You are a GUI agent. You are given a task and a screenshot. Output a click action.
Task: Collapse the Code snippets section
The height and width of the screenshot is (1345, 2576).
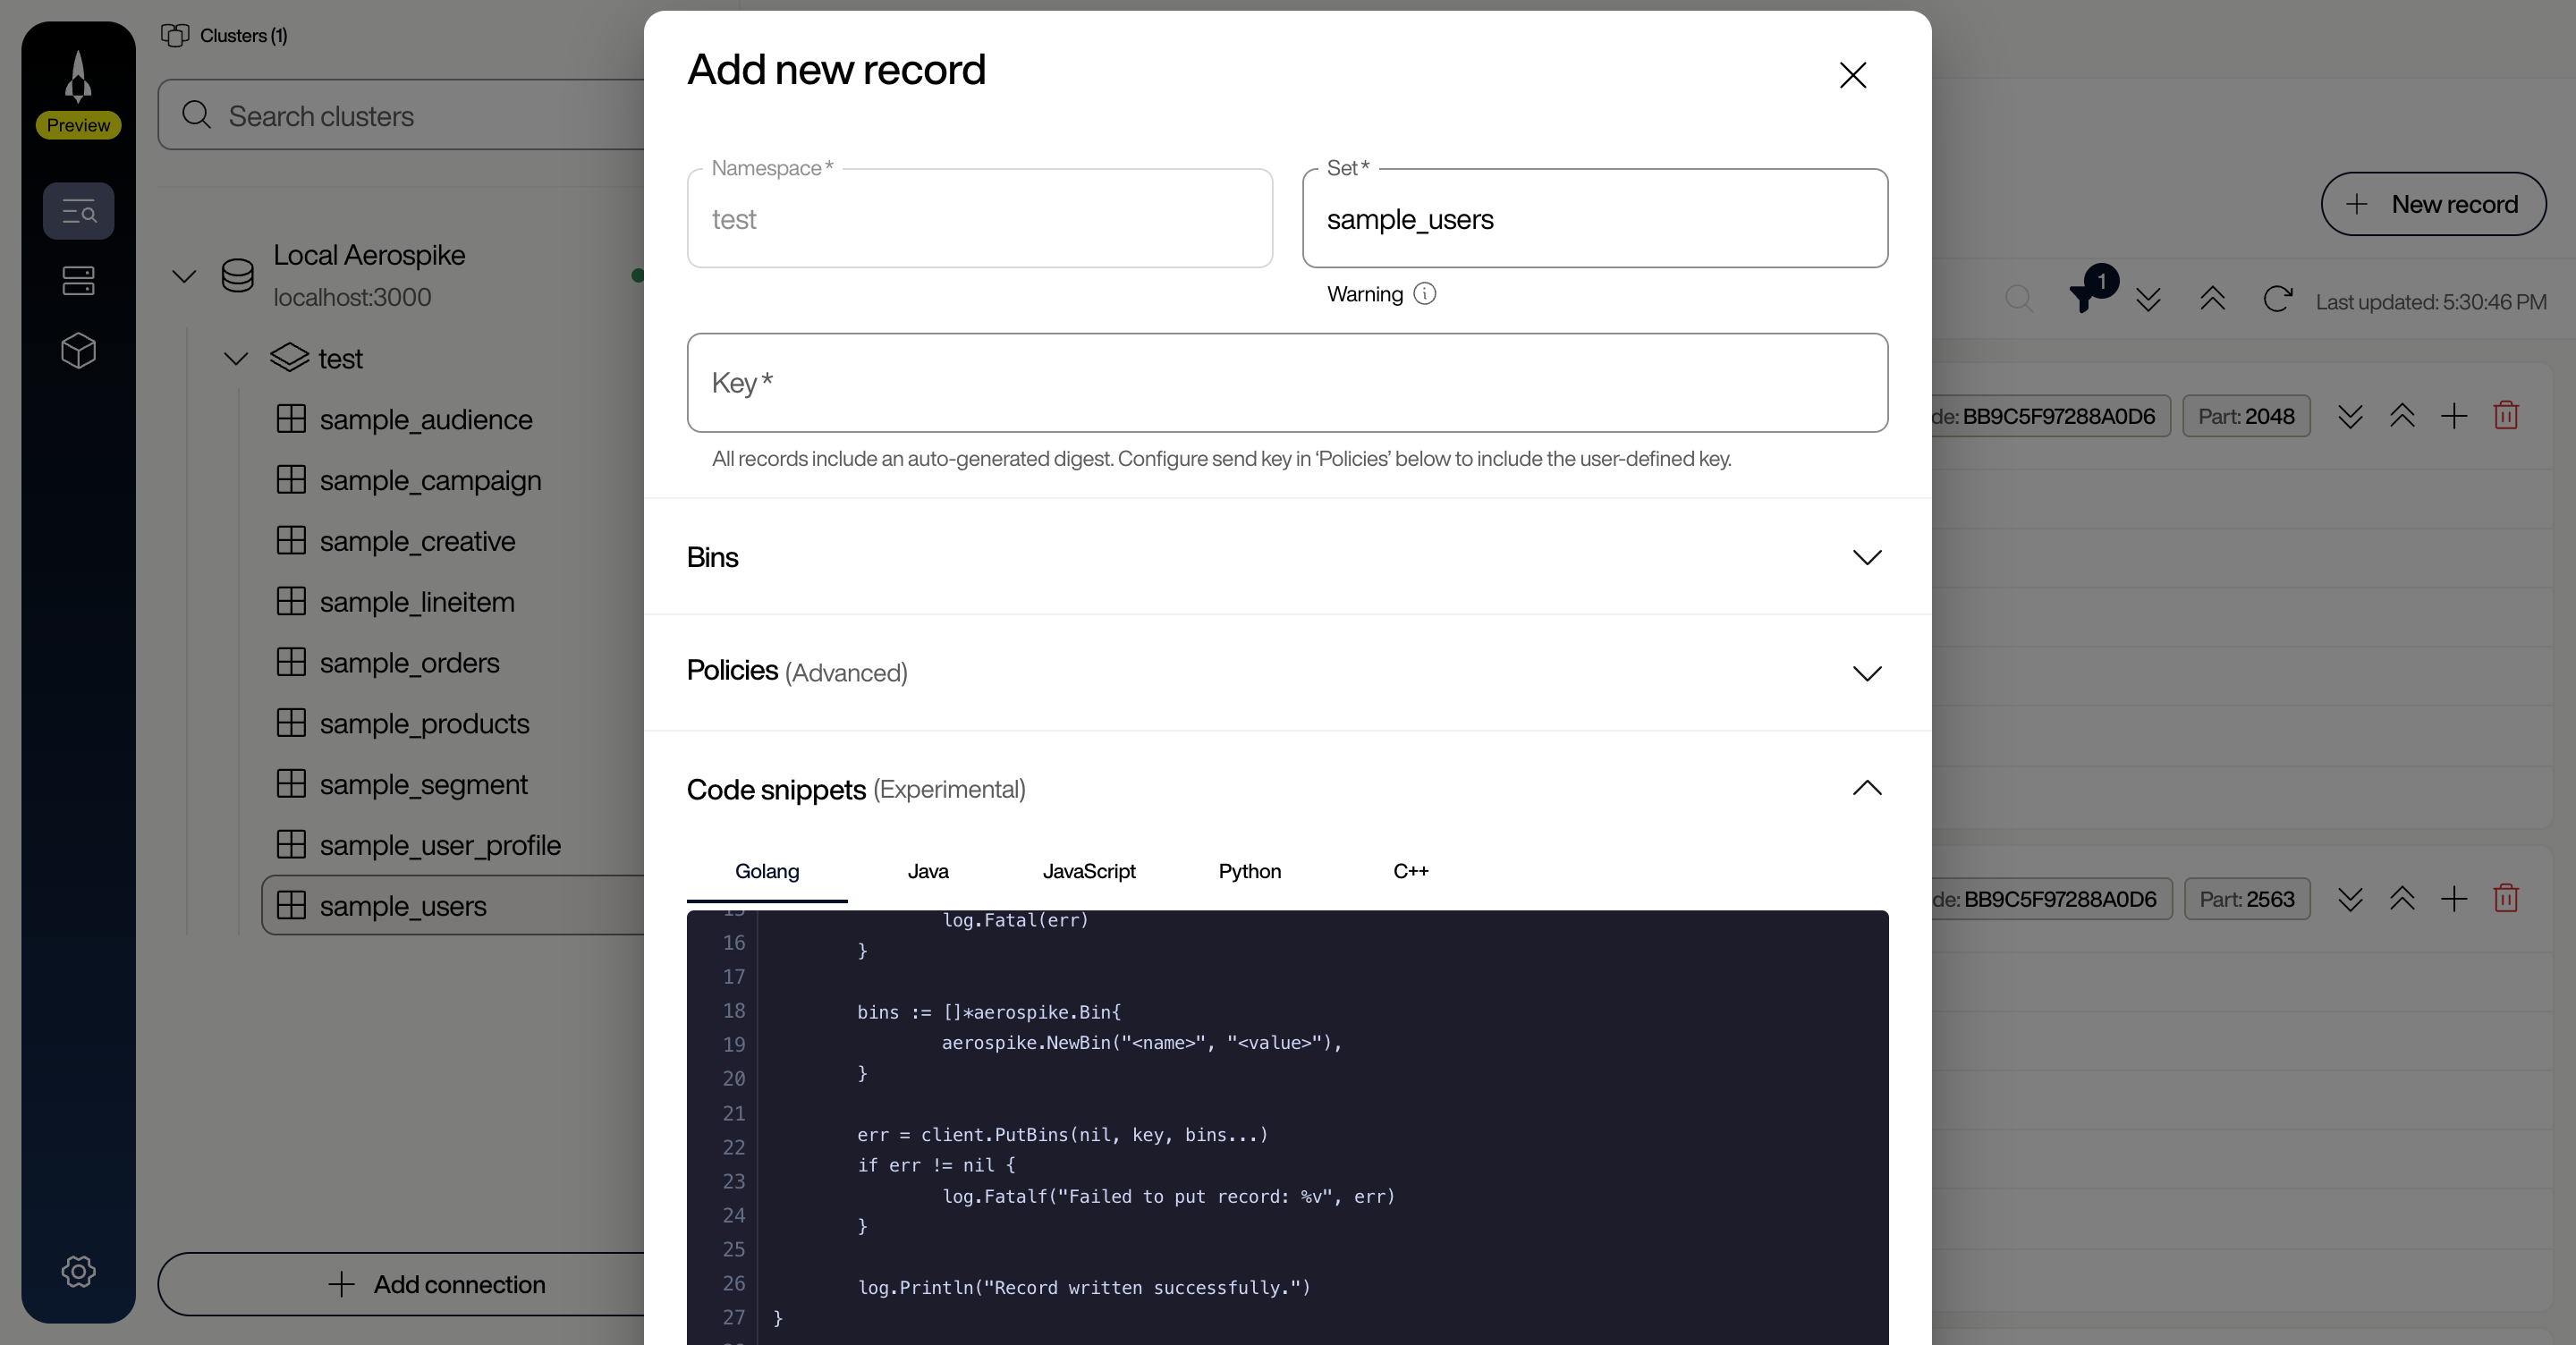[x=1865, y=789]
